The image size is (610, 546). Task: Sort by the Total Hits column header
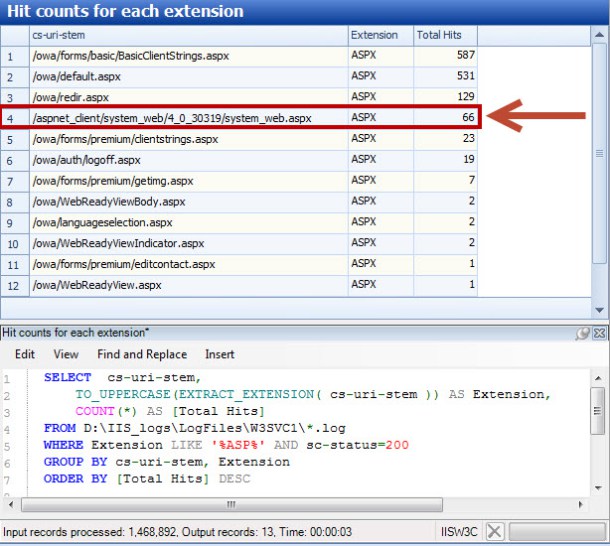(x=445, y=35)
